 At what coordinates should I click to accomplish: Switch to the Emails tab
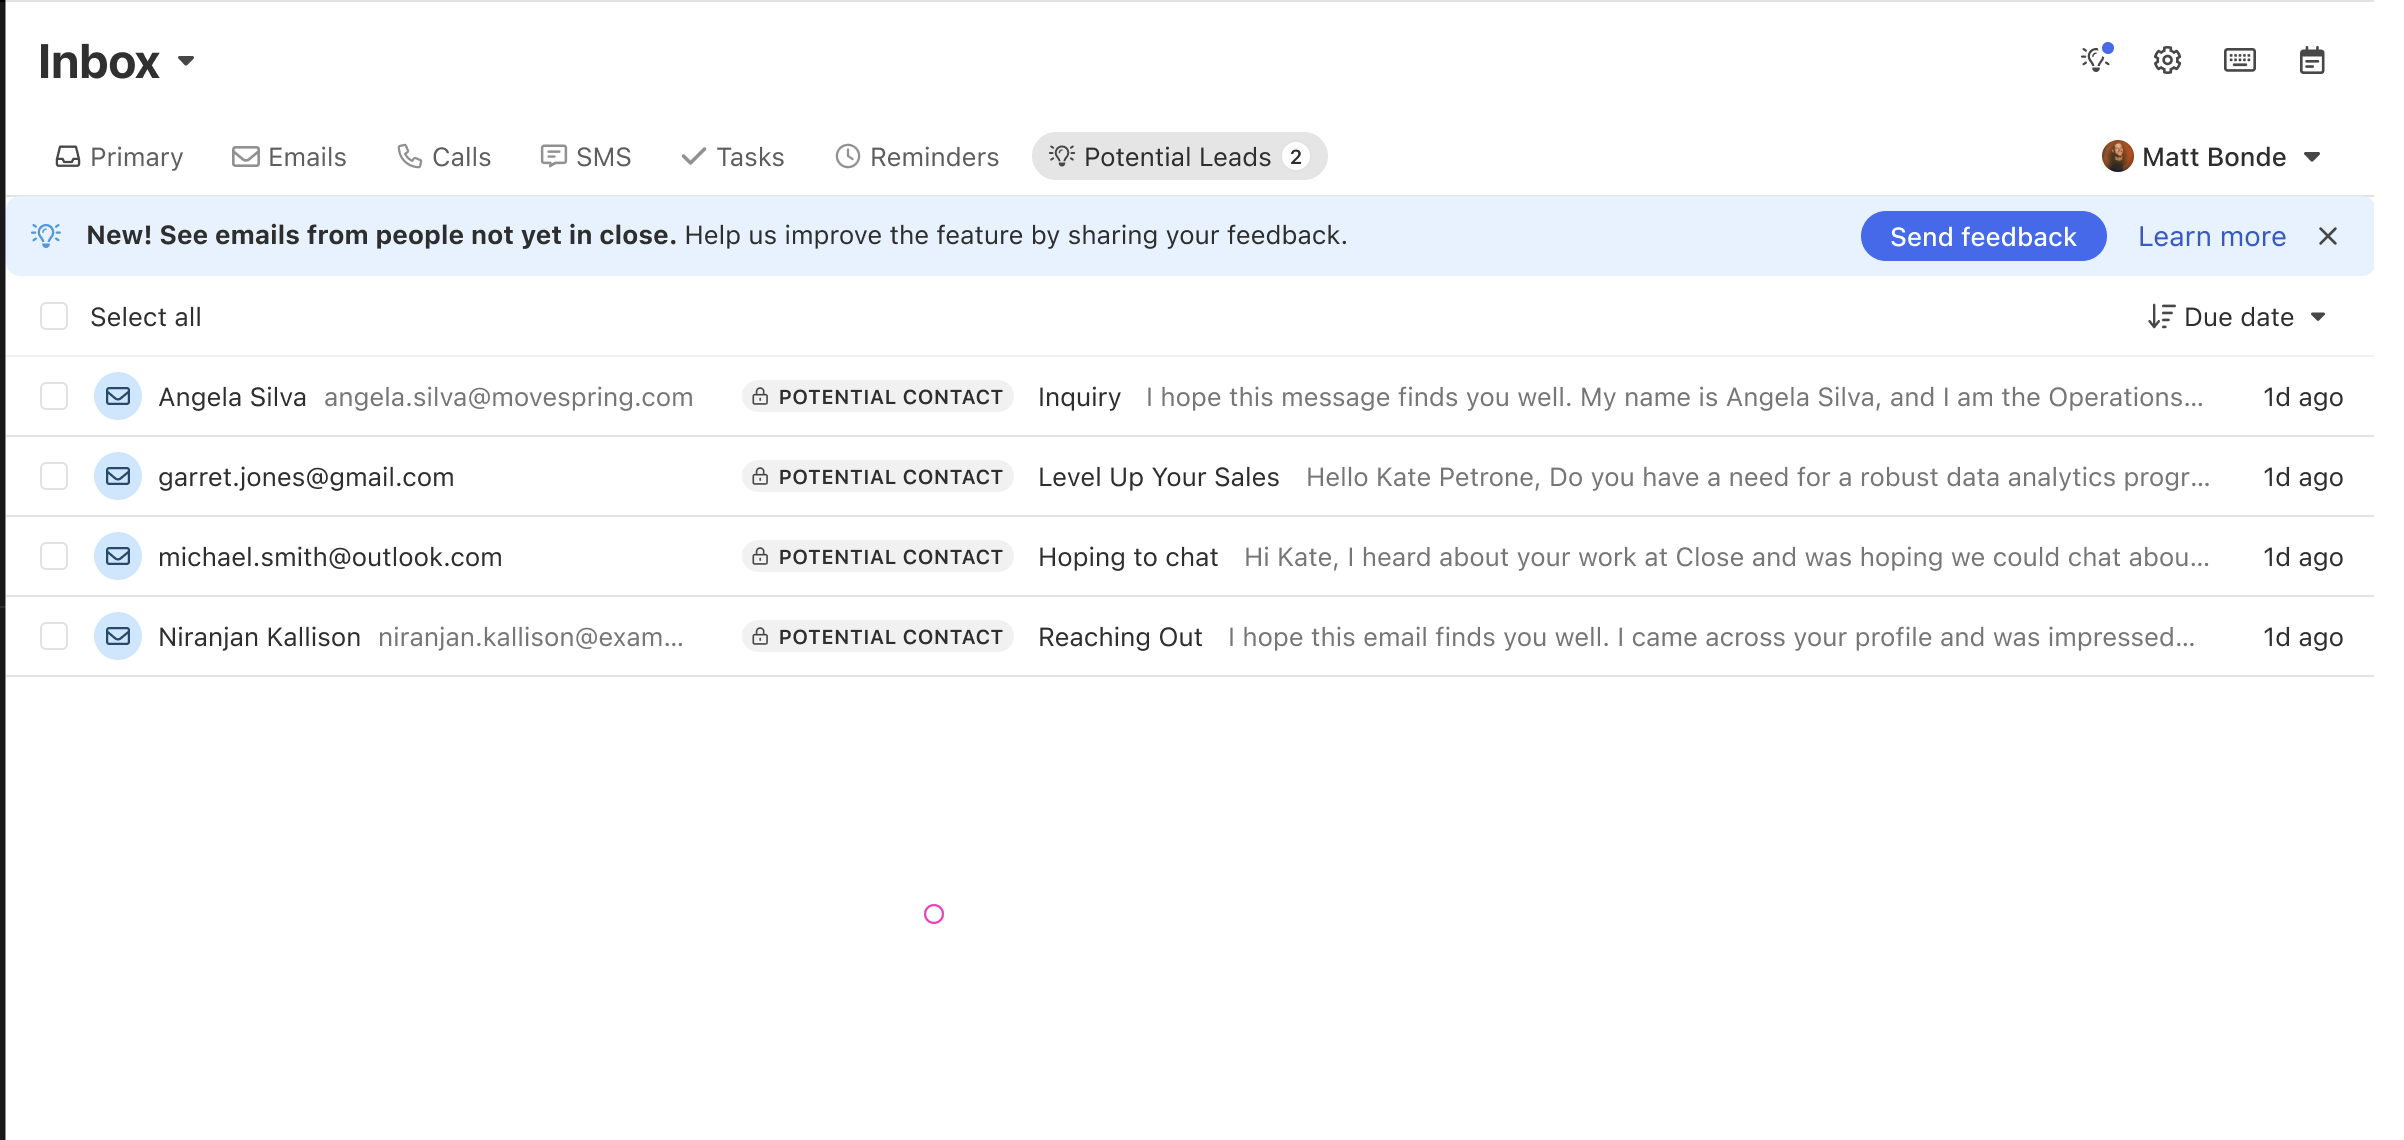click(289, 157)
